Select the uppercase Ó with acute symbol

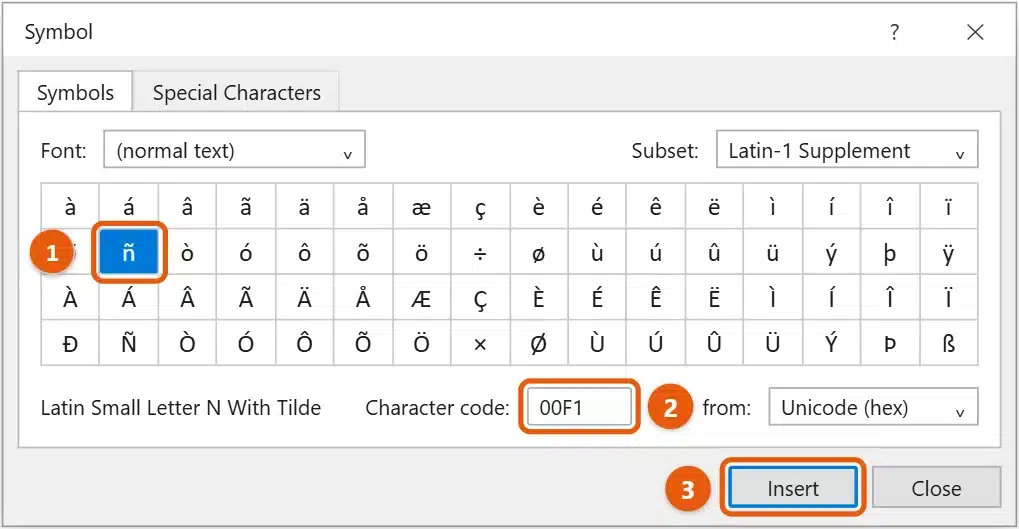246,343
